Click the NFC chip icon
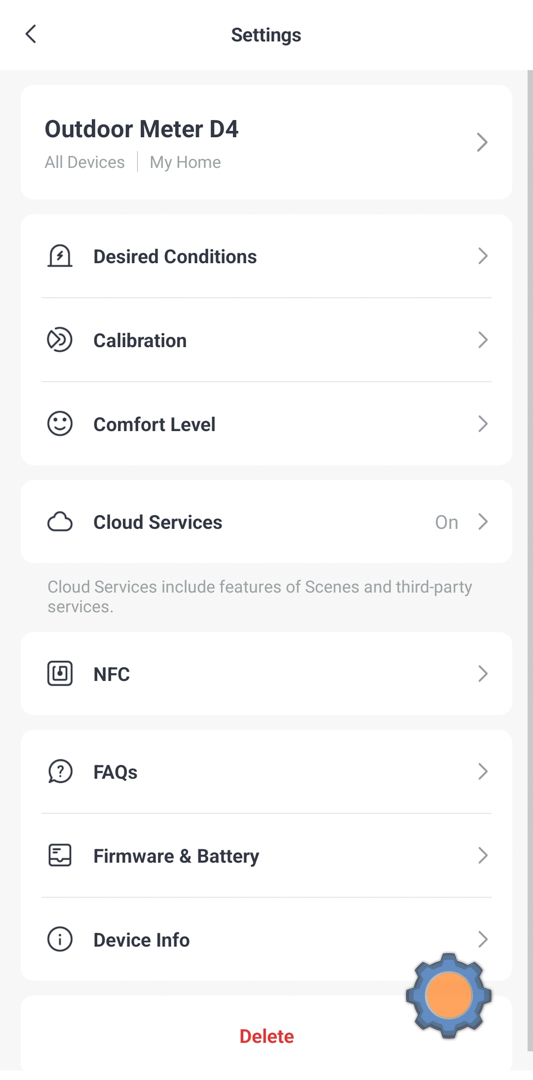Image resolution: width=533 pixels, height=1080 pixels. (x=60, y=674)
